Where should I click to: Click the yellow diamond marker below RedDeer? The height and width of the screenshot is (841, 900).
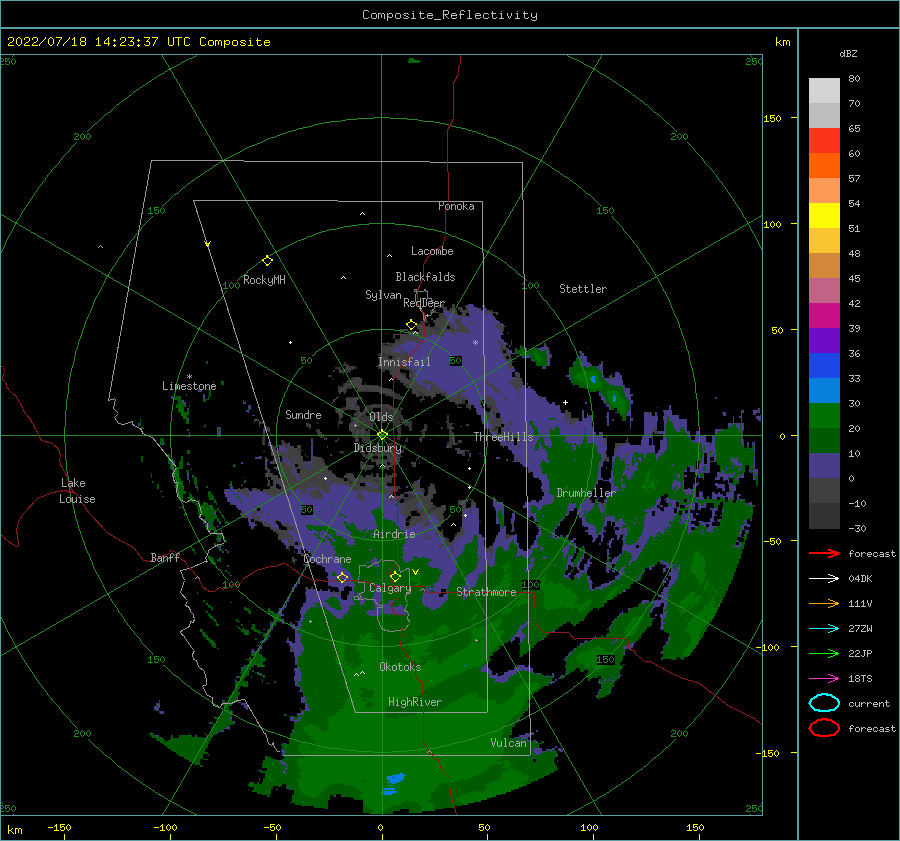(x=412, y=325)
